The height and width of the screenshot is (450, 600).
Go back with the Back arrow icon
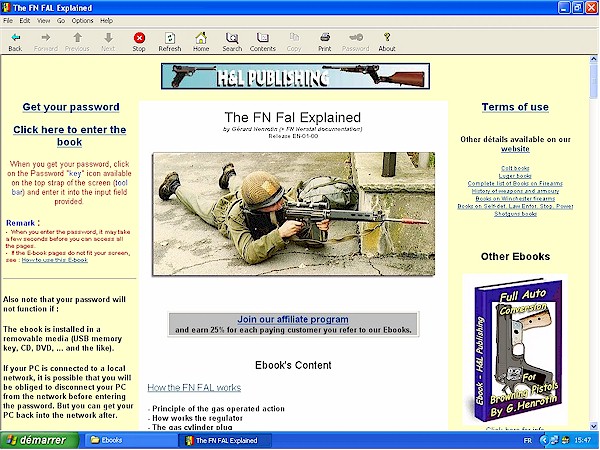click(15, 38)
